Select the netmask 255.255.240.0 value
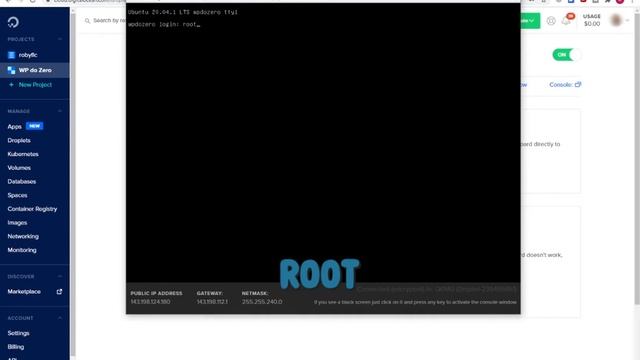The height and width of the screenshot is (360, 640). [x=262, y=302]
